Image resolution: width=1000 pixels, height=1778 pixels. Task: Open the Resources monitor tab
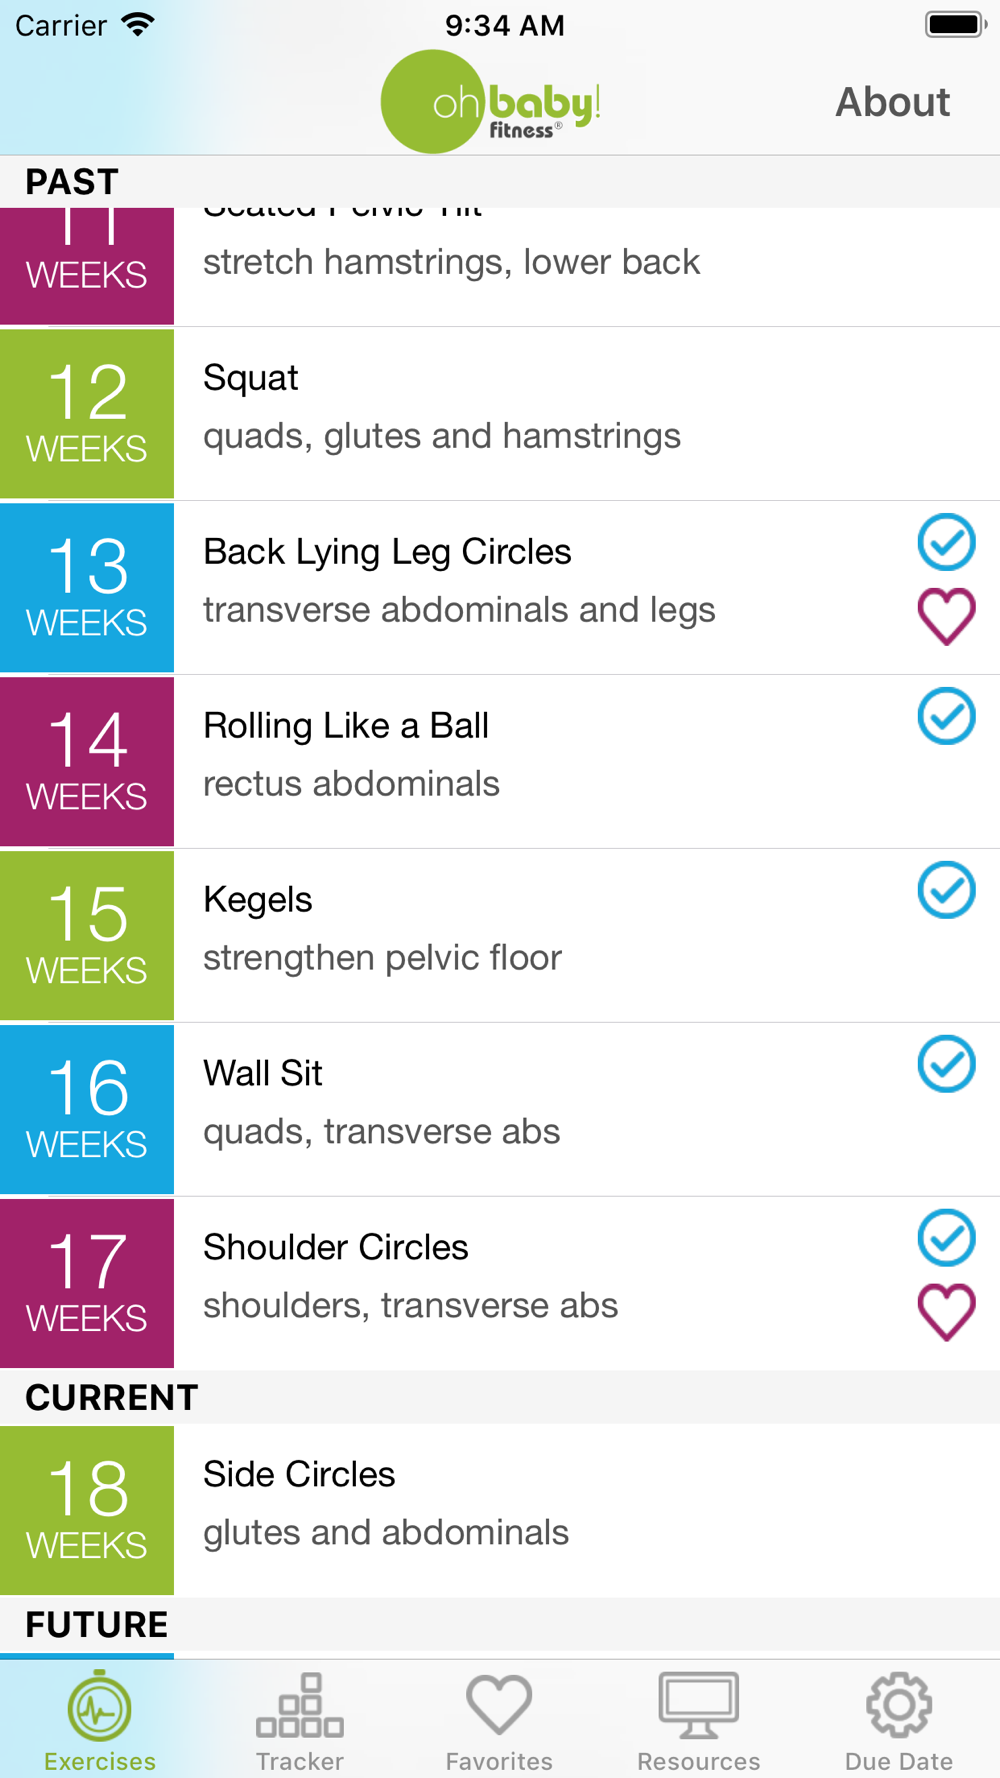click(x=699, y=1720)
